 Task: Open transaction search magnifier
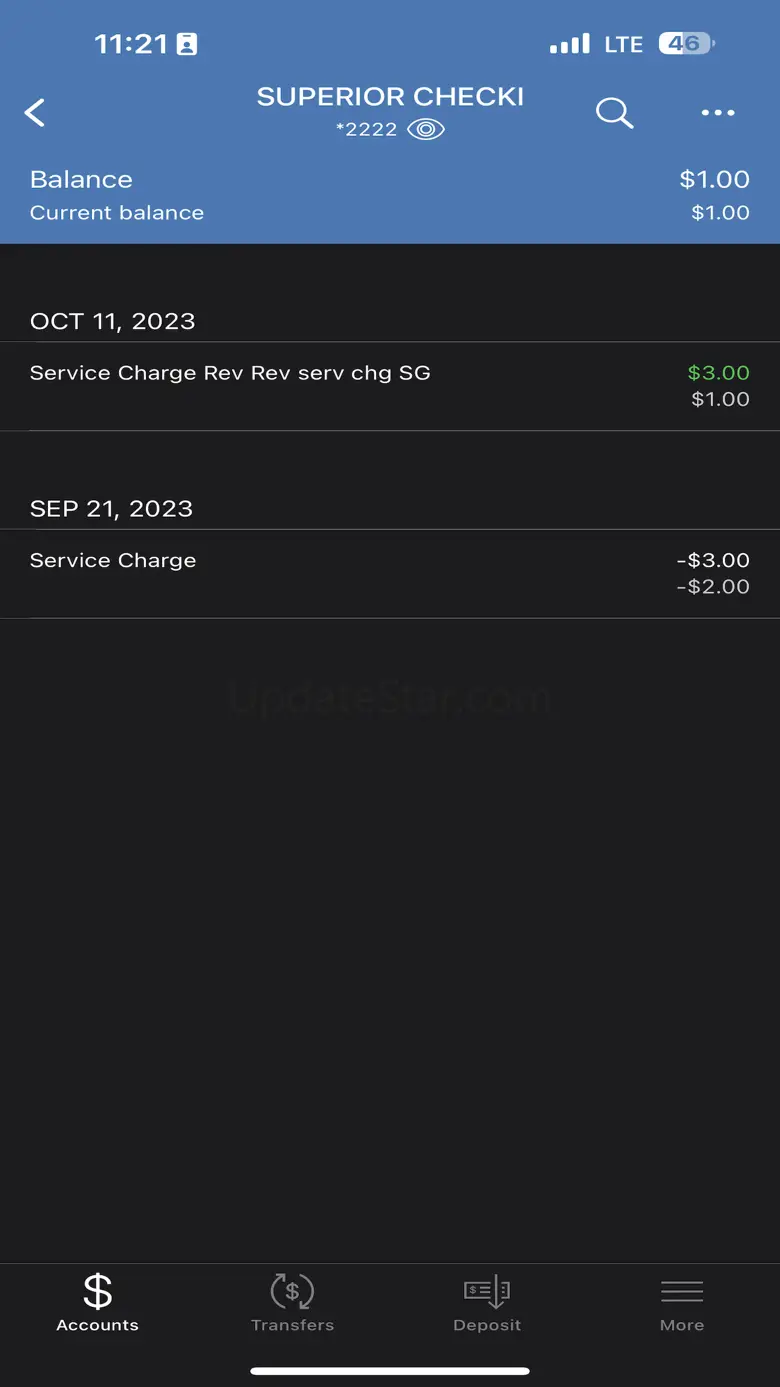[614, 113]
